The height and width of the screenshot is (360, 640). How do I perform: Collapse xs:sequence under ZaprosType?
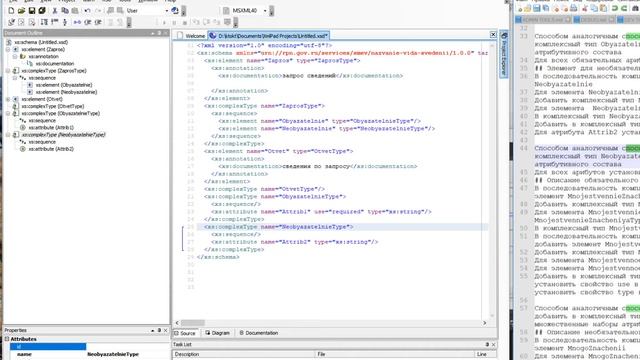15,78
